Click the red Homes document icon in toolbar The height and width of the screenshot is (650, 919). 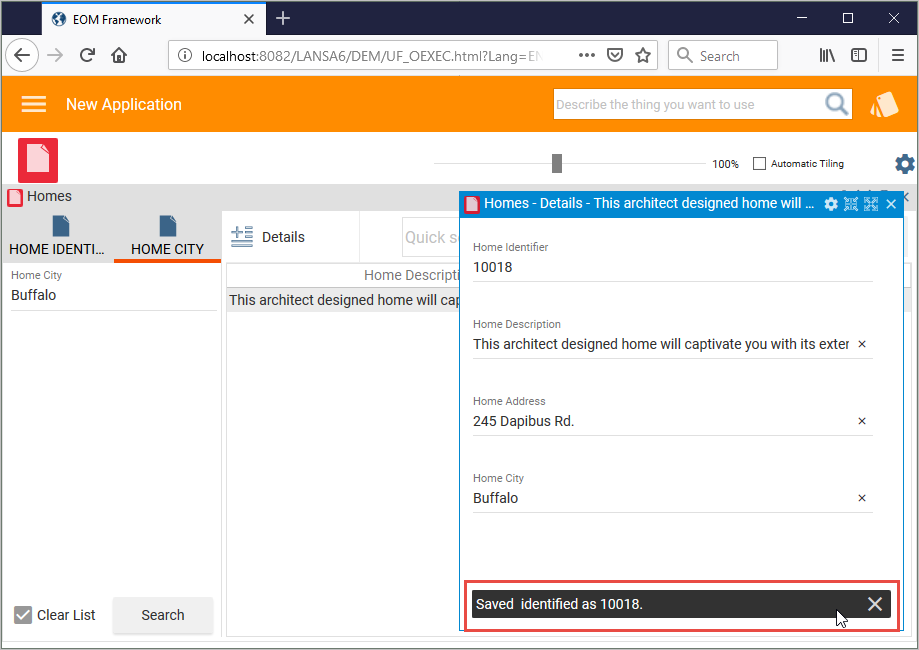[38, 160]
